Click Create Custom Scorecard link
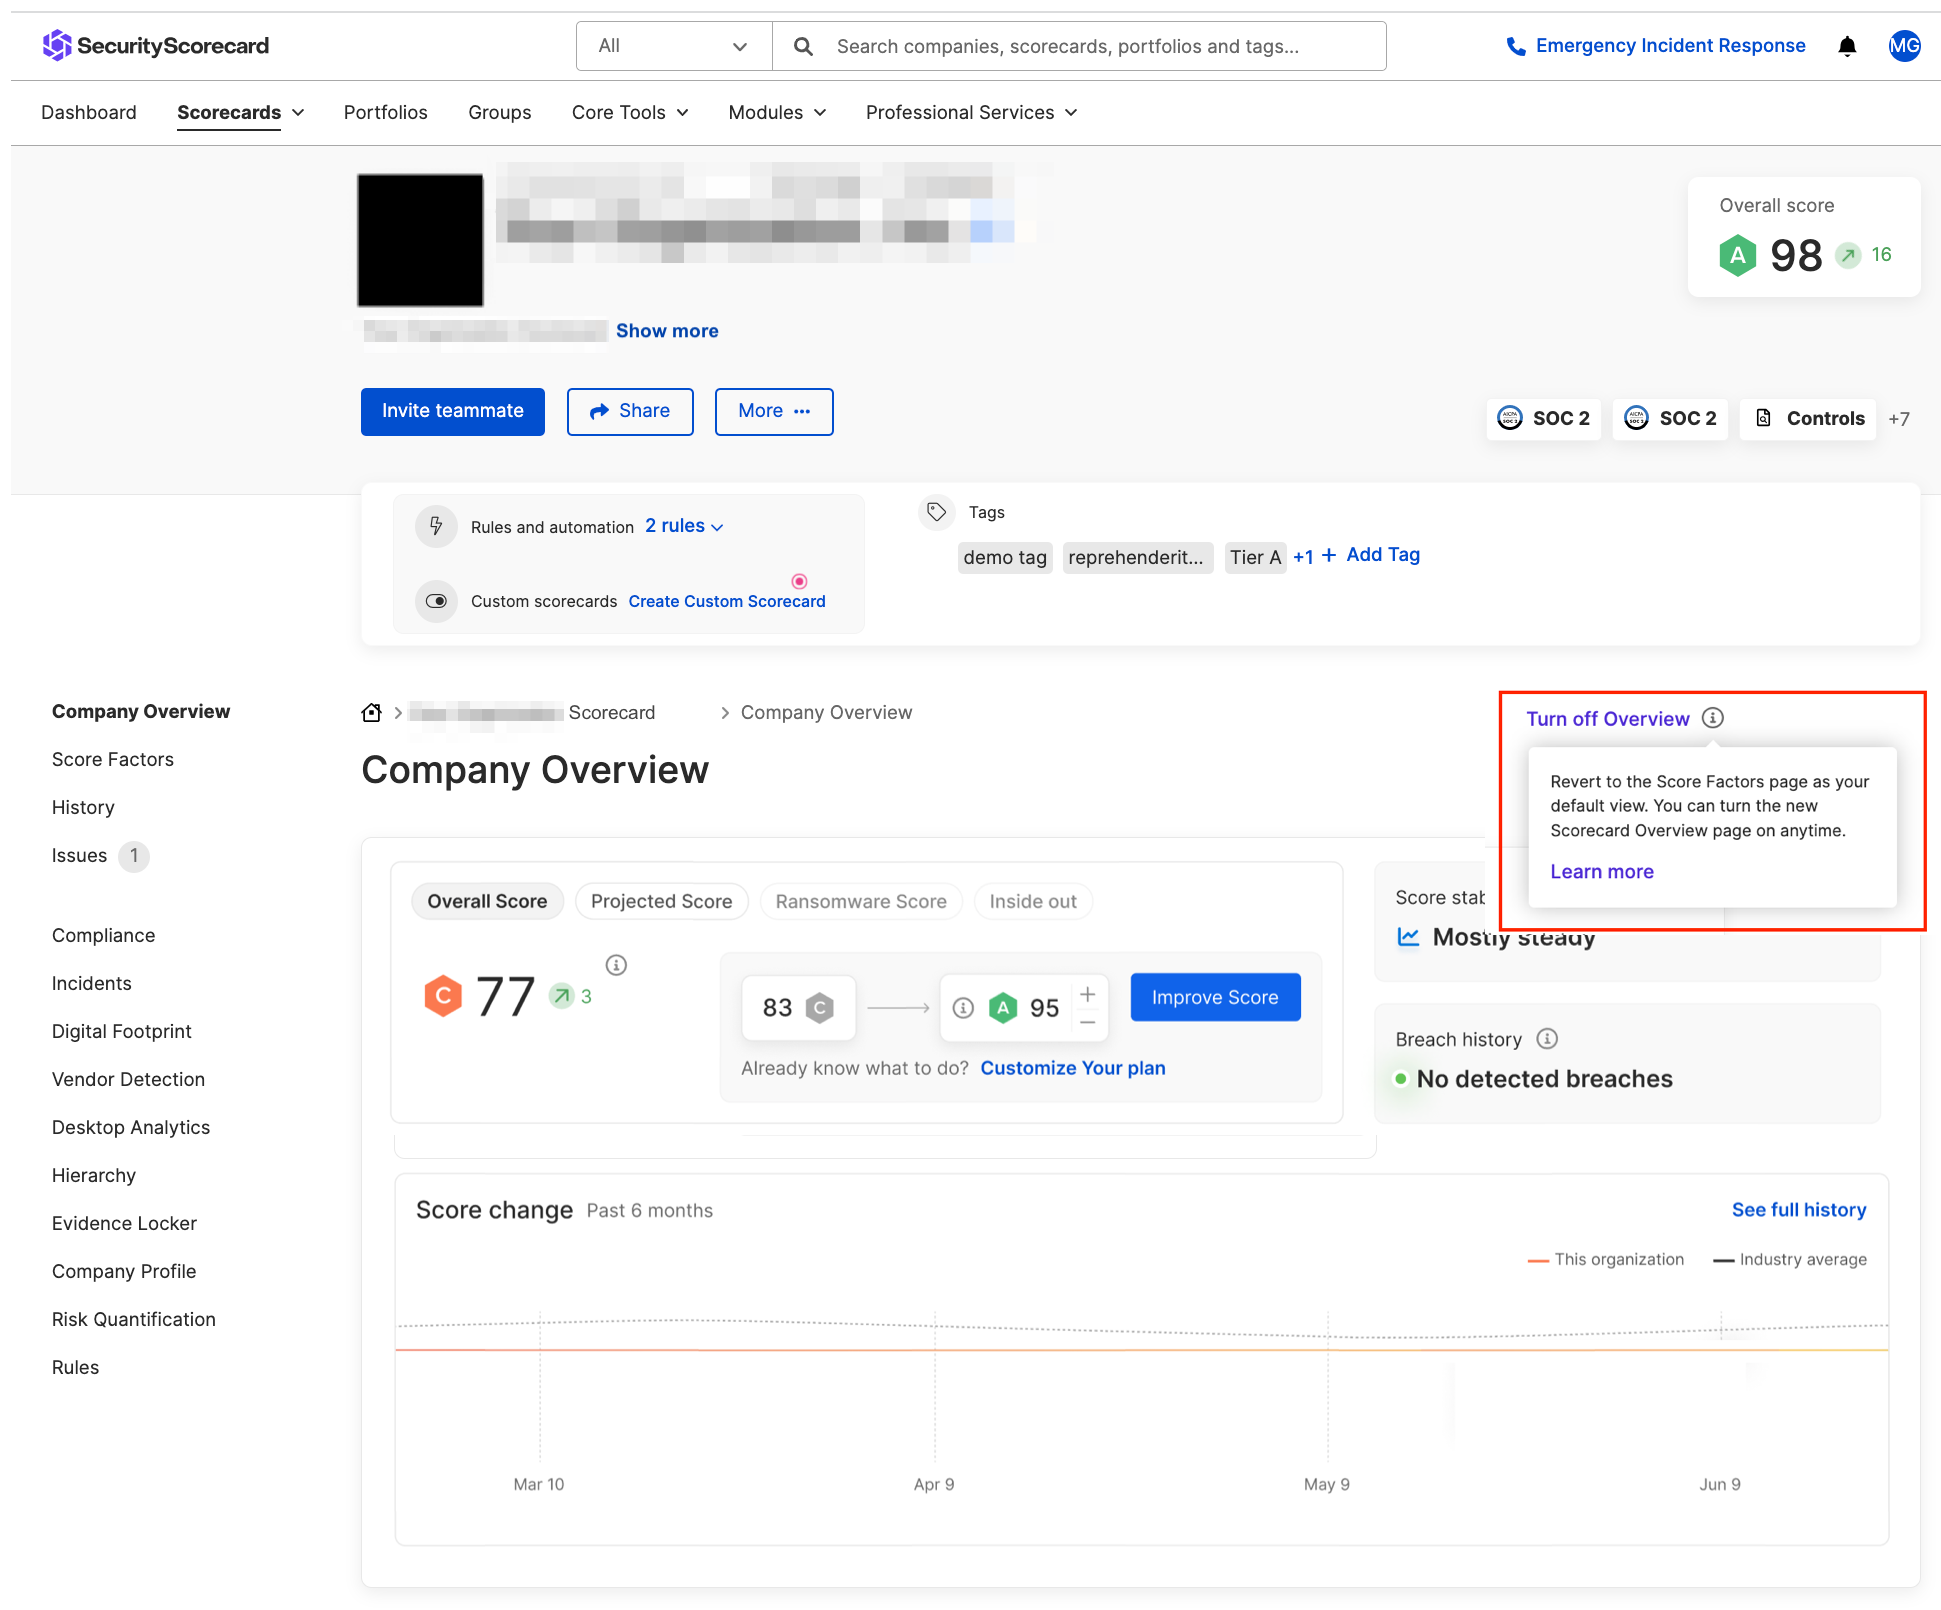Screen dimensions: 1941x1610 (x=727, y=601)
